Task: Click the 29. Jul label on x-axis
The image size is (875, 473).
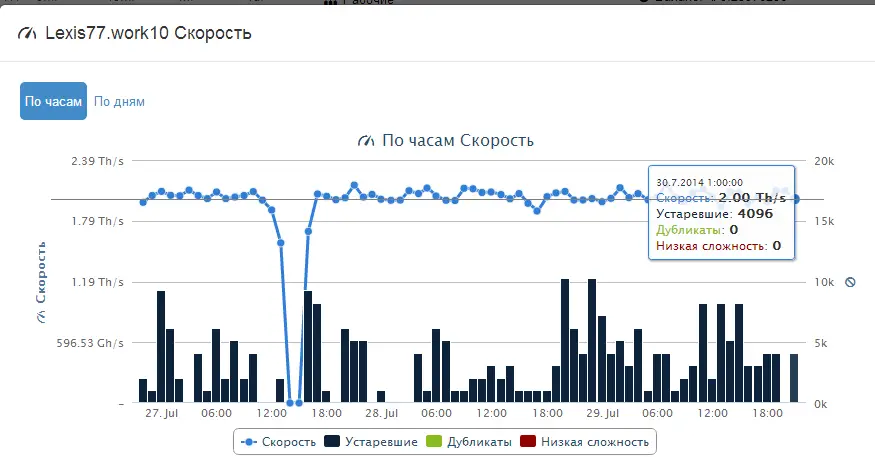Action: pyautogui.click(x=603, y=413)
